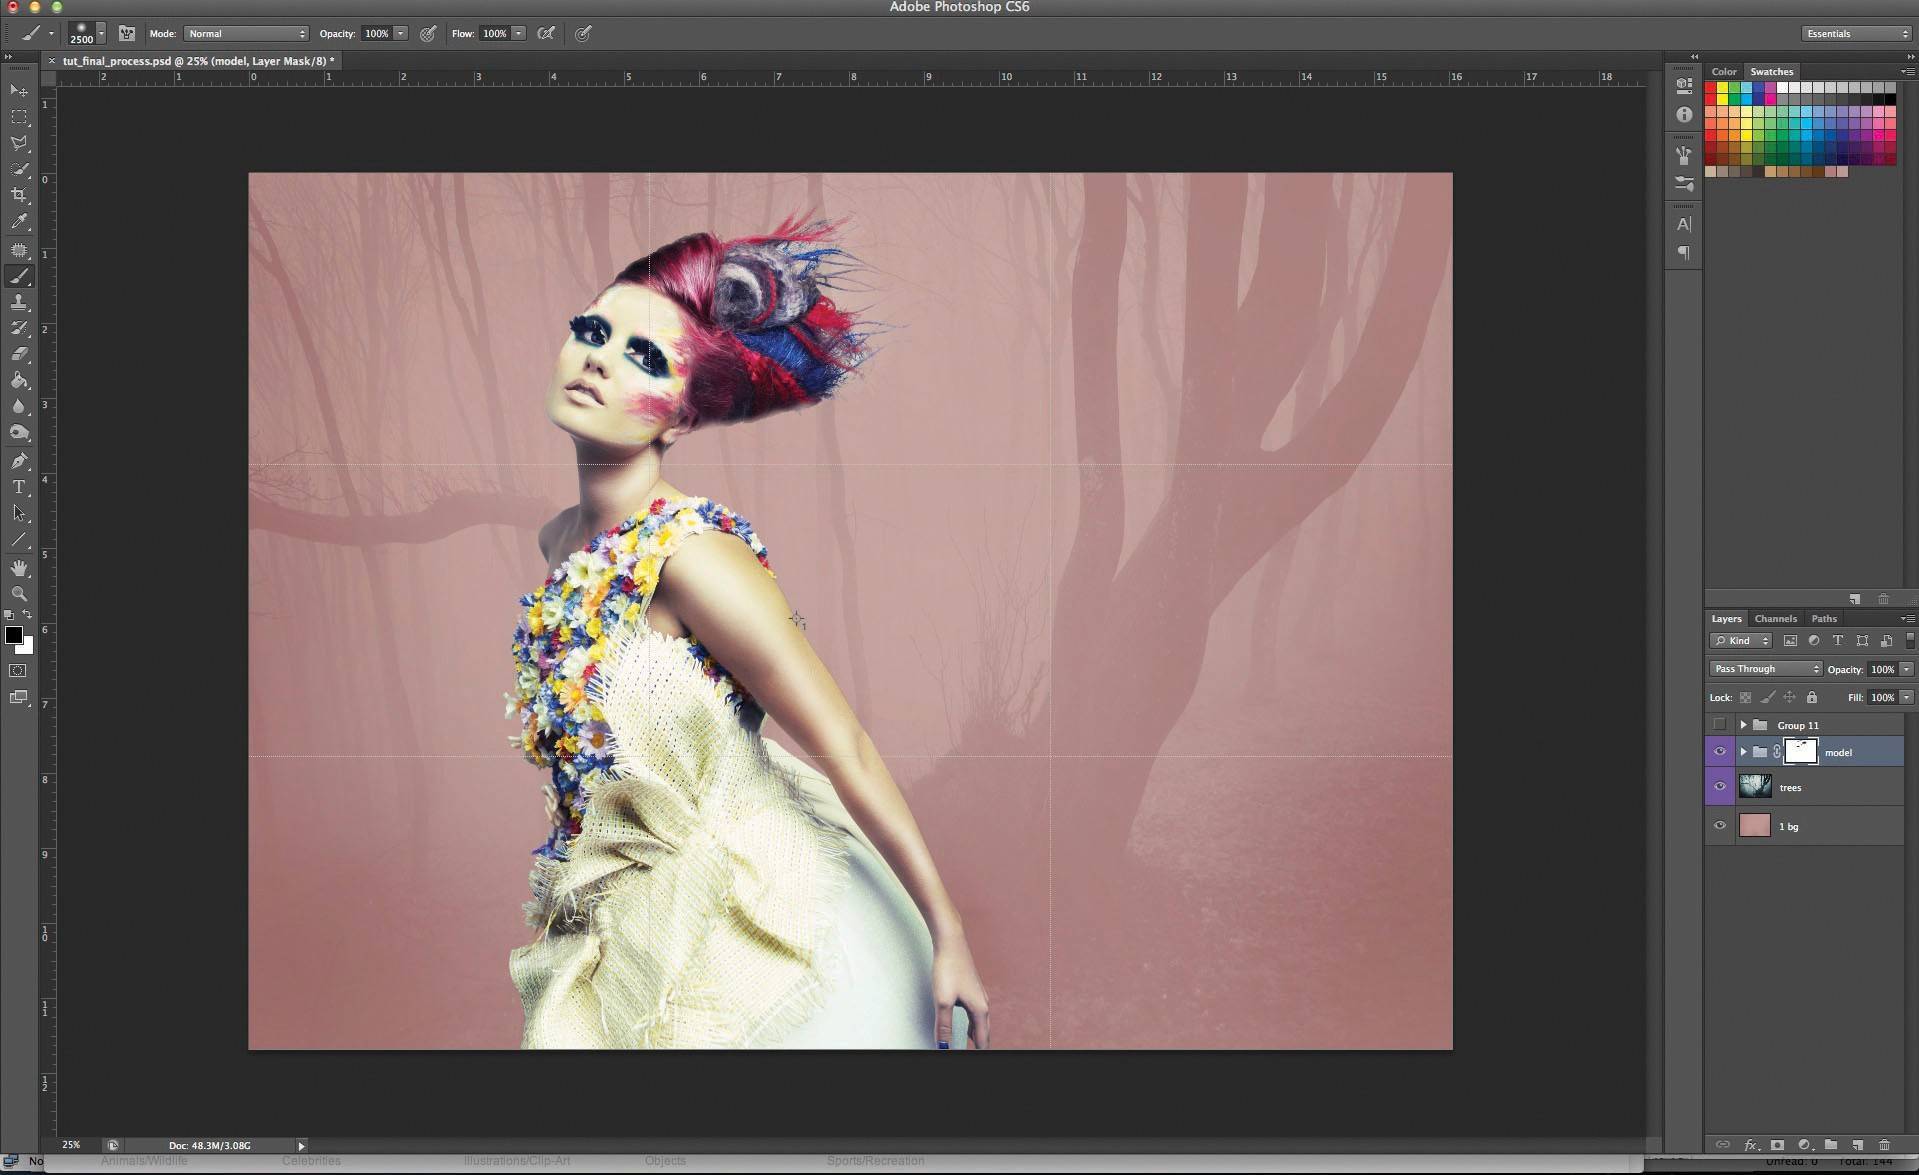Select the Crop tool
Viewport: 1919px width, 1175px height.
coord(19,195)
